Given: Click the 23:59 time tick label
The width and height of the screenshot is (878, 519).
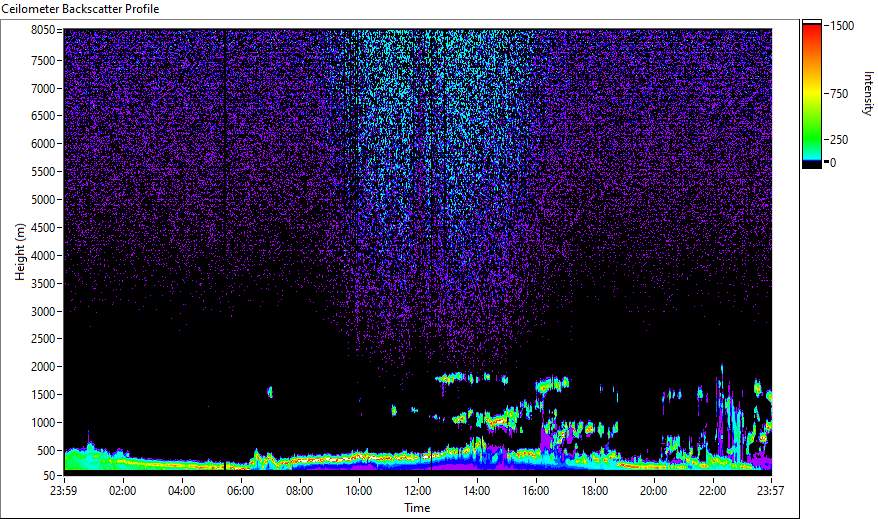Looking at the screenshot, I should coord(63,491).
